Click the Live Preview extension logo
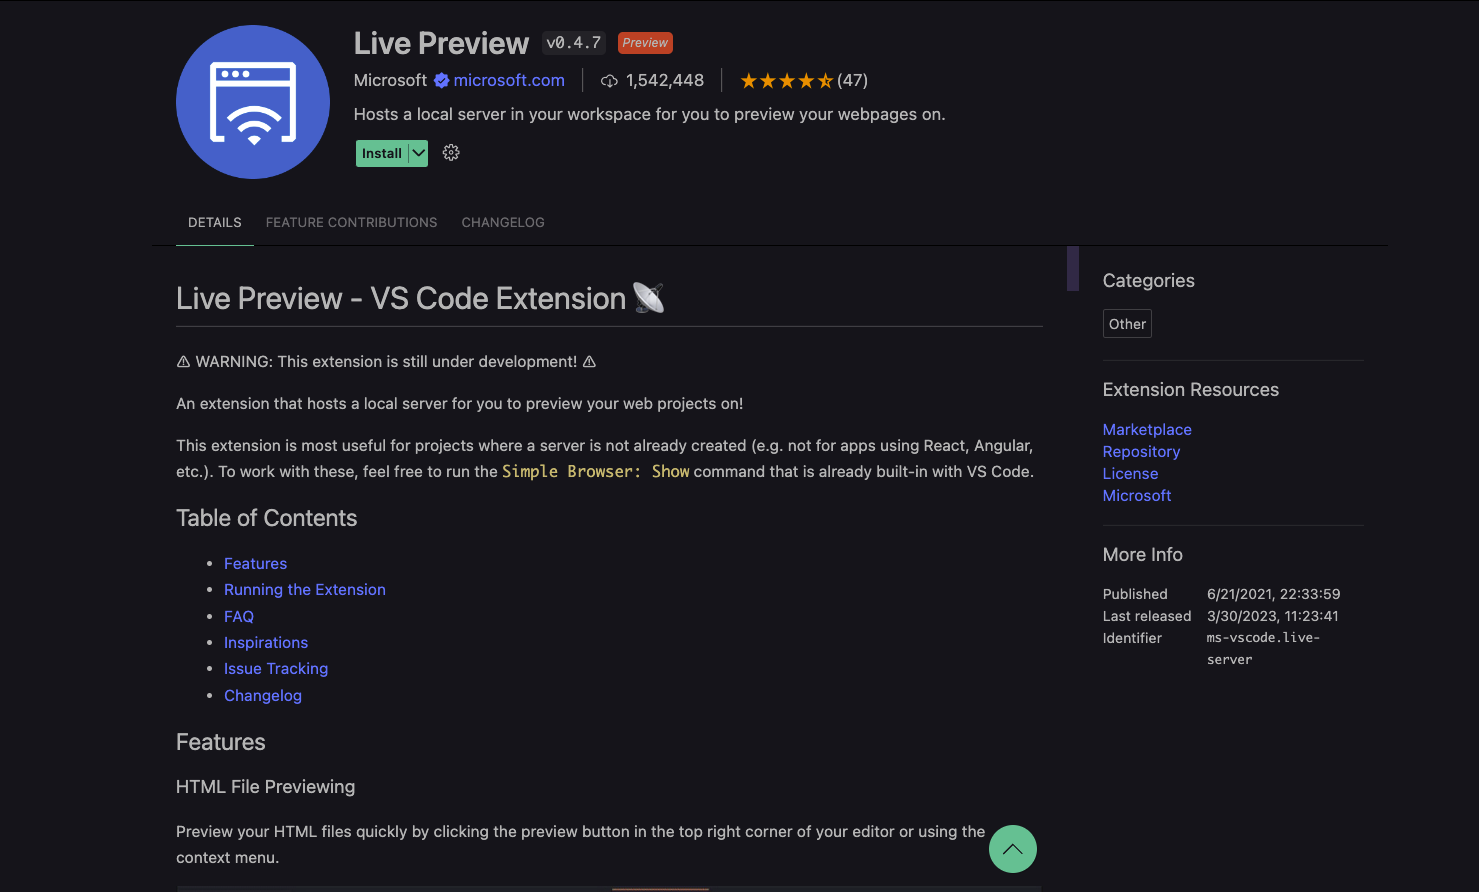1479x892 pixels. click(x=252, y=101)
